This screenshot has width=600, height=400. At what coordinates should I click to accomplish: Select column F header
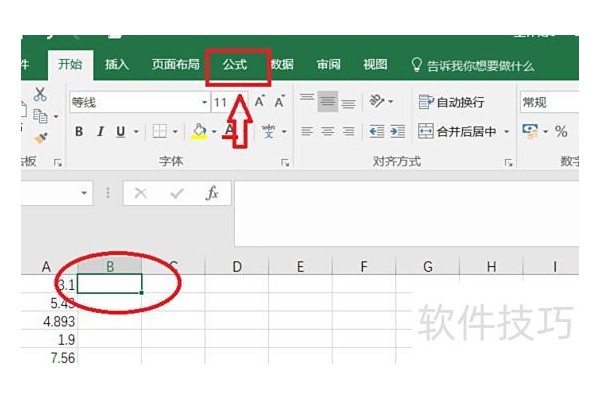[364, 266]
